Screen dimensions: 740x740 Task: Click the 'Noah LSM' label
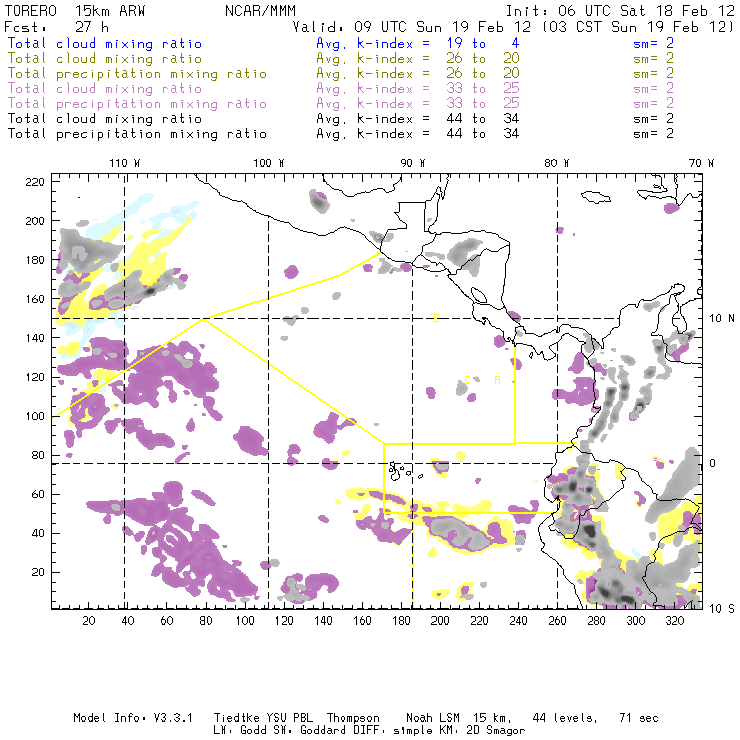pyautogui.click(x=433, y=718)
